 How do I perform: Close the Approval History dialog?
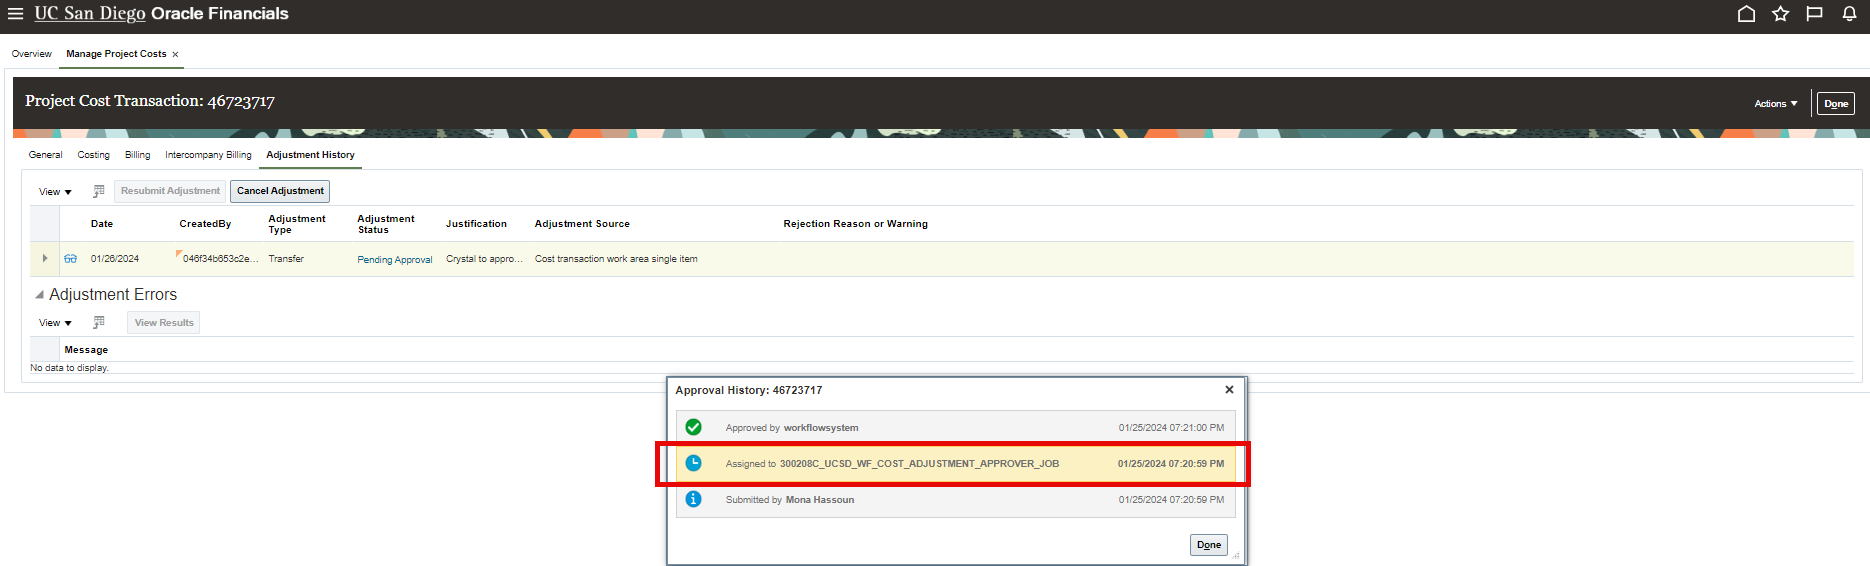pos(1229,390)
